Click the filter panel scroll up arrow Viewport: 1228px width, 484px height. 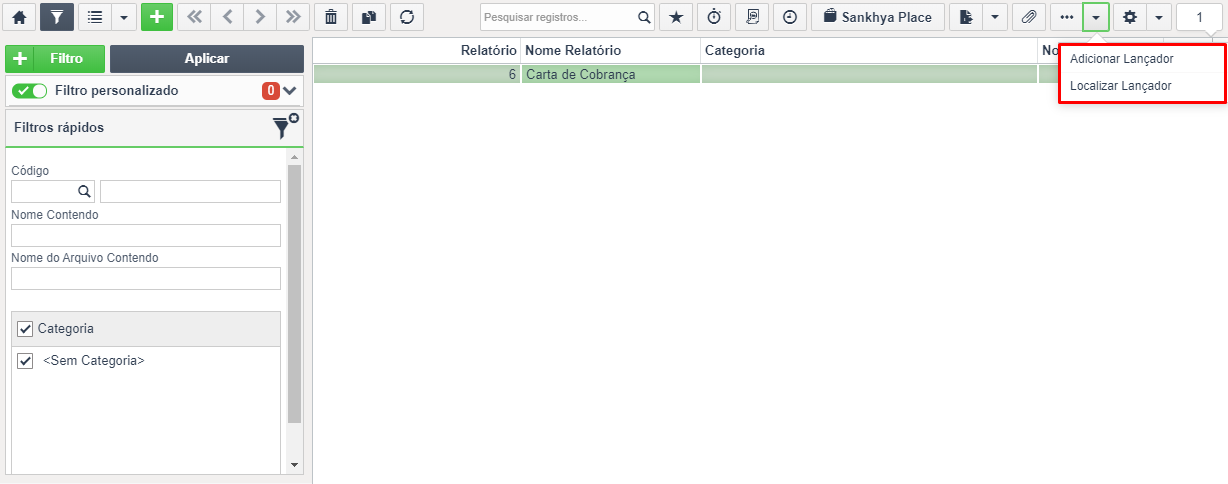coord(294,157)
